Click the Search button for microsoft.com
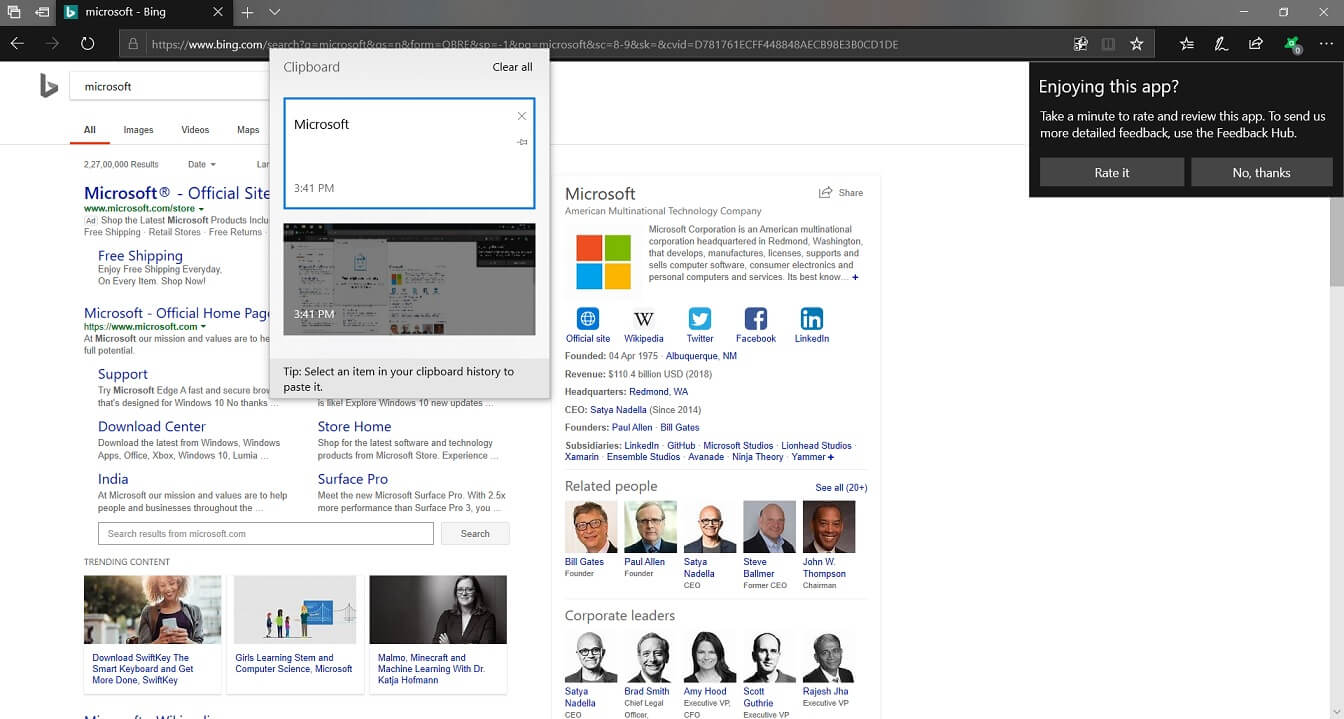The image size is (1344, 719). 475,533
